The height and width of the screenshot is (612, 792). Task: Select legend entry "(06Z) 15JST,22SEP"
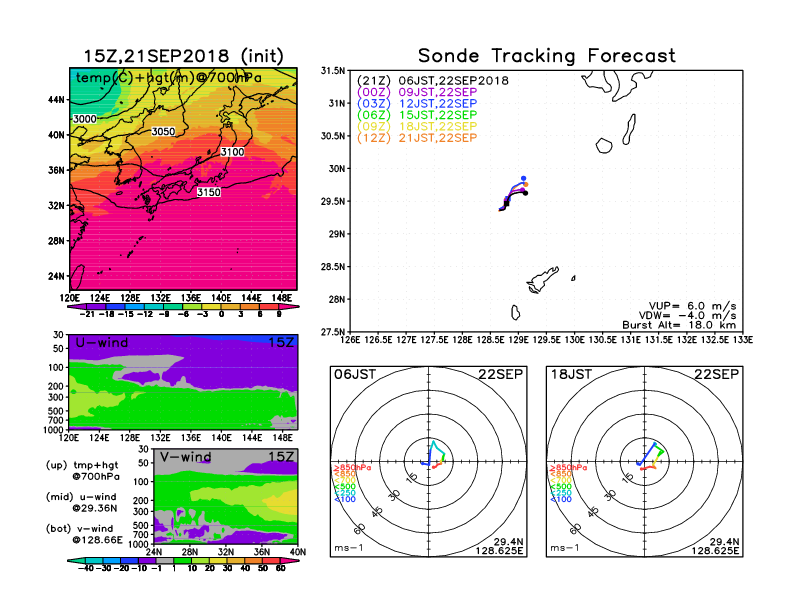point(417,115)
